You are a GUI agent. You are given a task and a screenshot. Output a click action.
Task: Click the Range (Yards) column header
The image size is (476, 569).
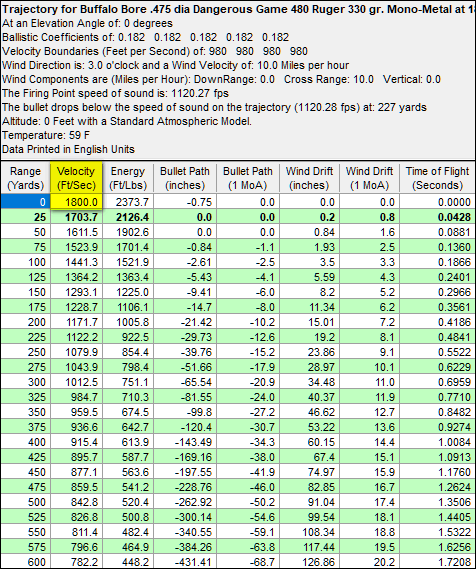(x=25, y=178)
